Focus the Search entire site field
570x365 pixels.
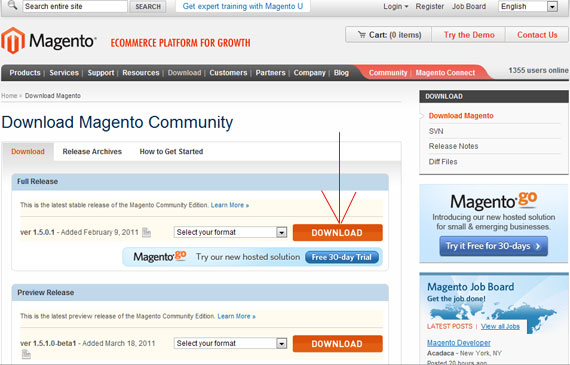click(x=75, y=6)
